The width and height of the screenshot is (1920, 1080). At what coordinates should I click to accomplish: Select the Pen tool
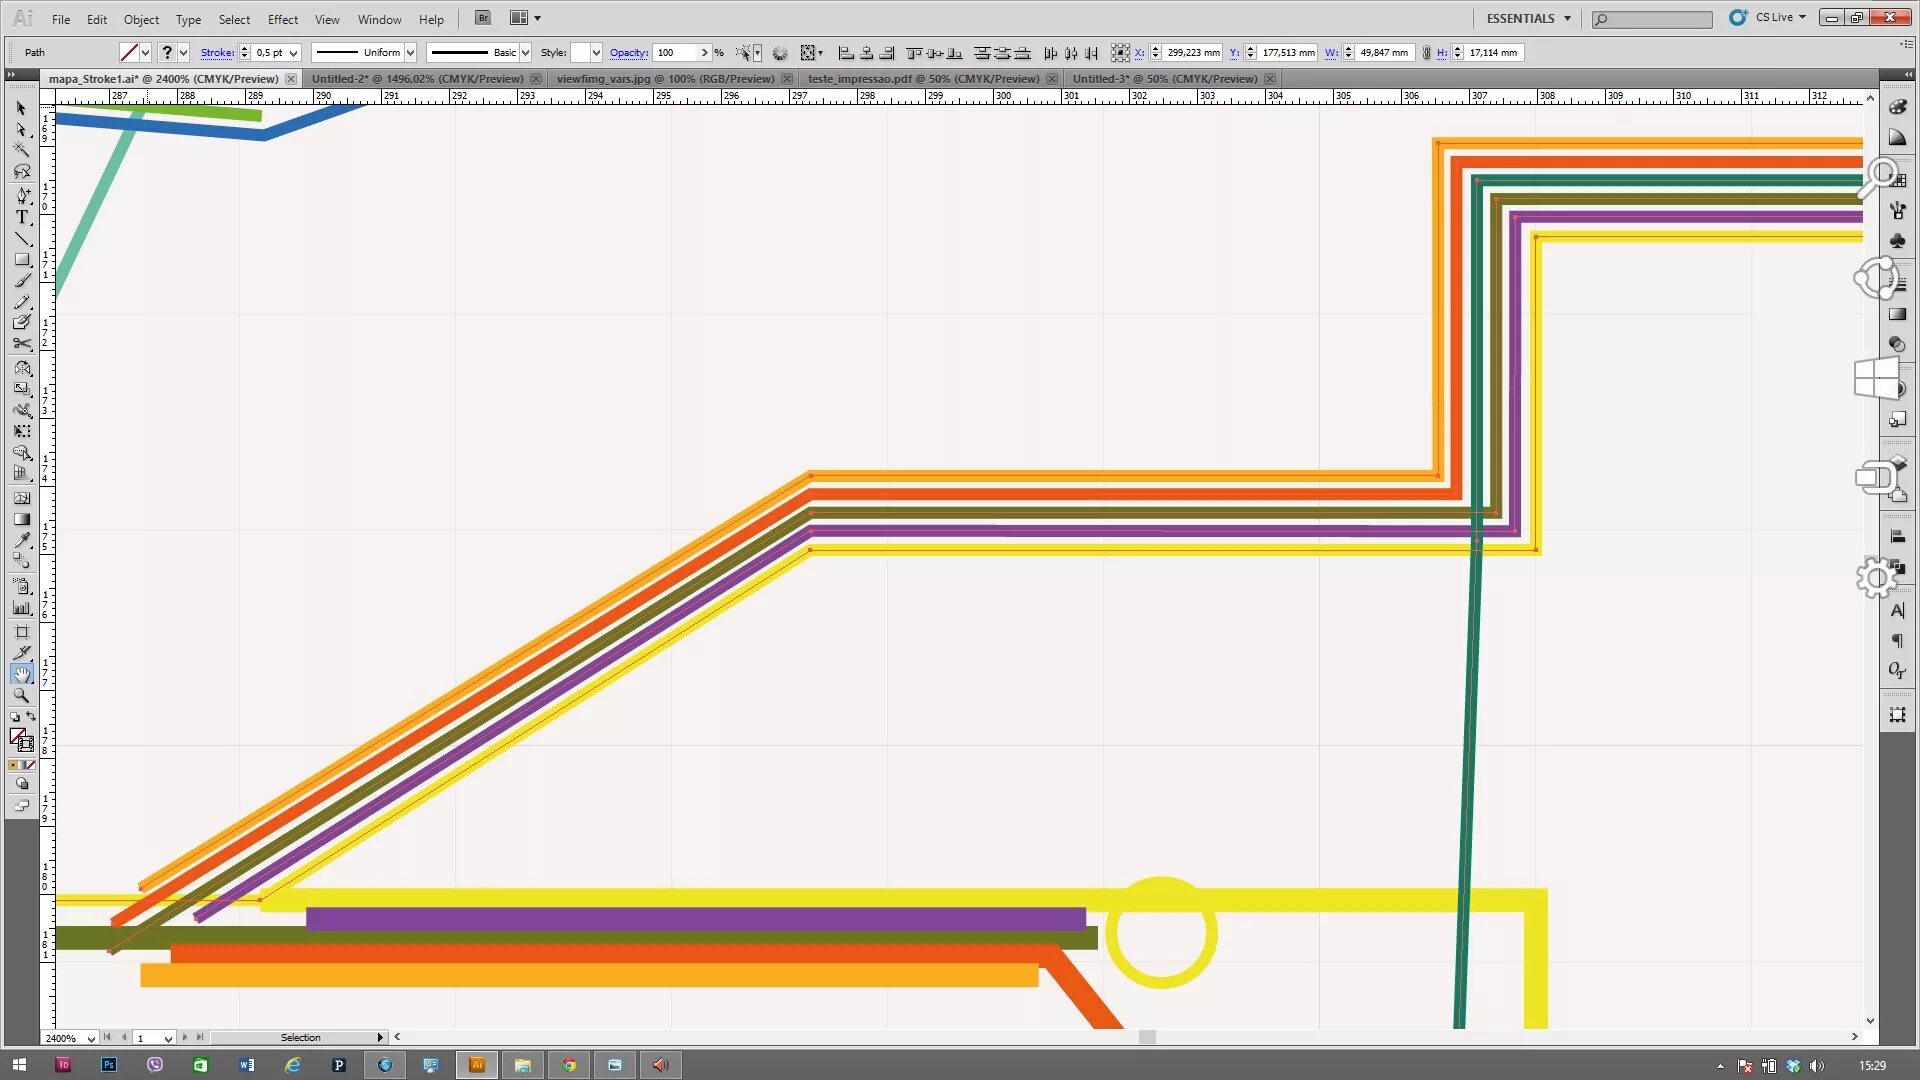[22, 195]
